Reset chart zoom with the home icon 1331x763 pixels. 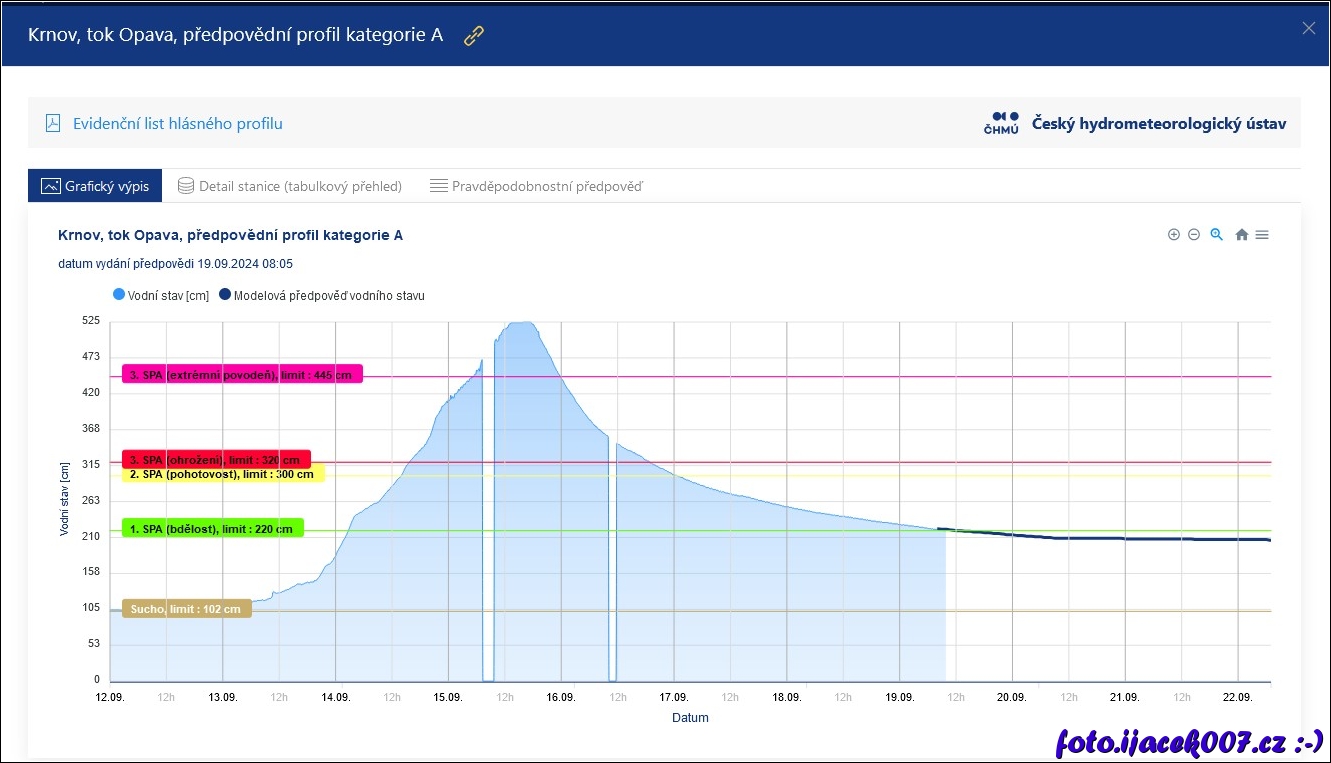1242,235
